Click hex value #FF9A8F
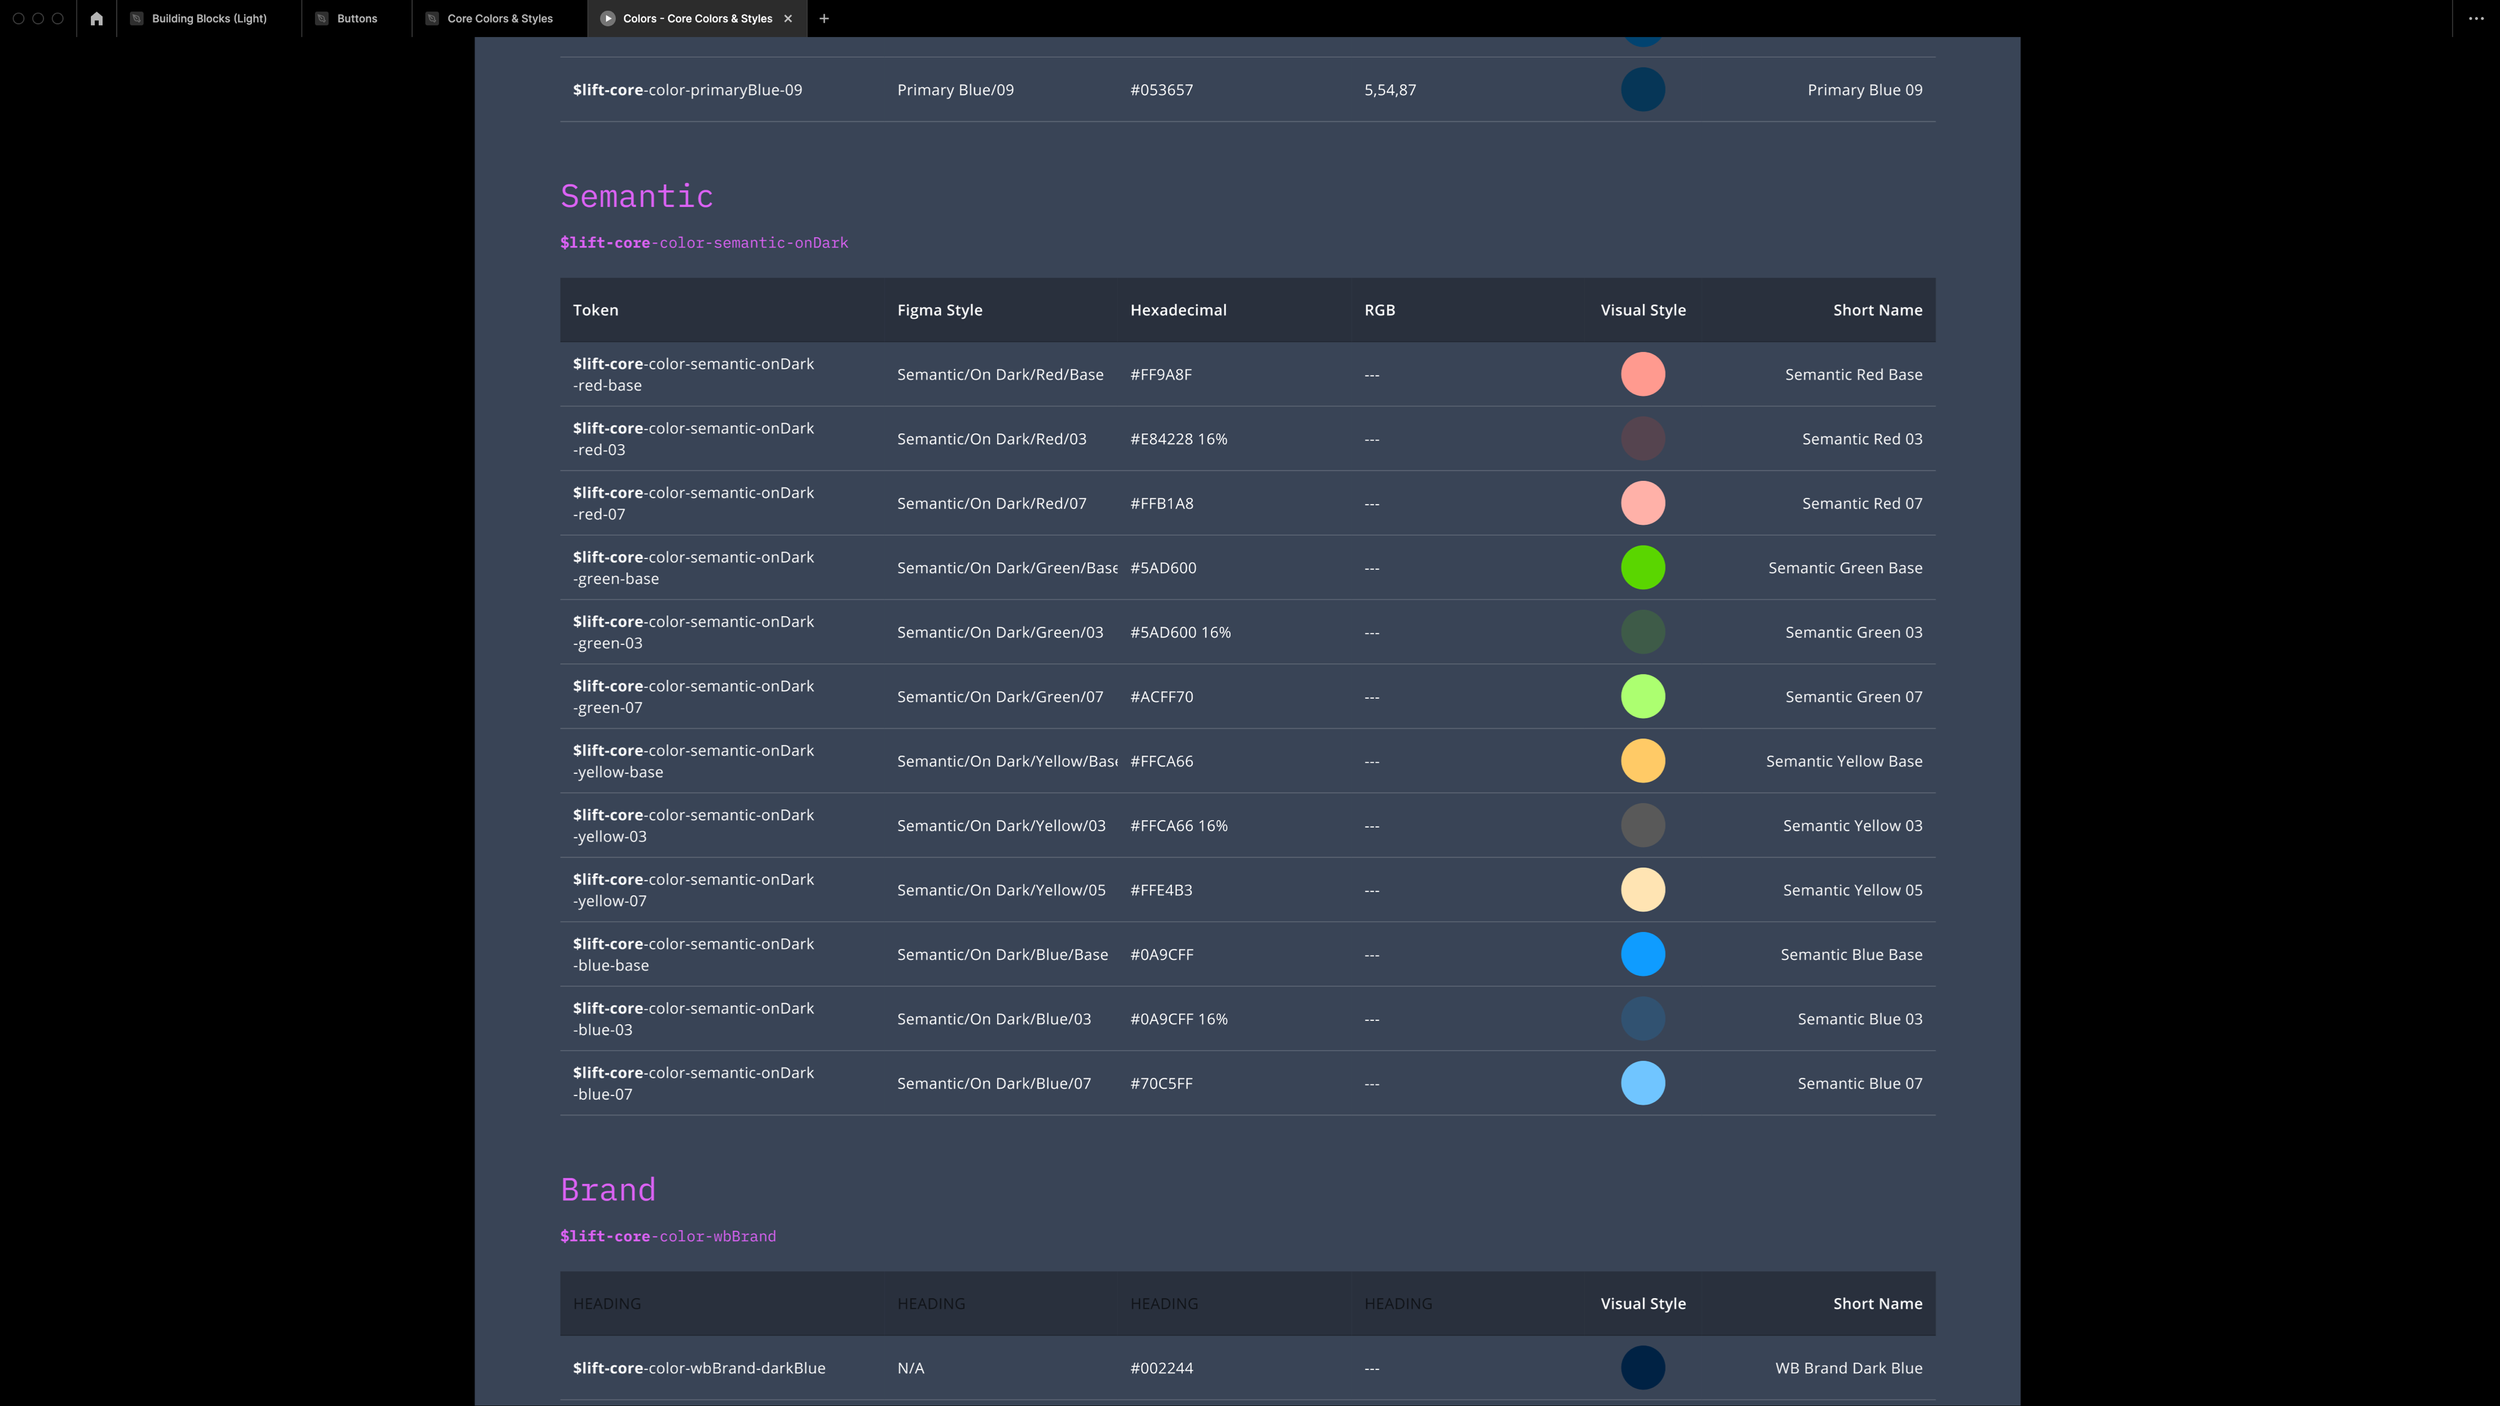2500x1406 pixels. tap(1160, 374)
